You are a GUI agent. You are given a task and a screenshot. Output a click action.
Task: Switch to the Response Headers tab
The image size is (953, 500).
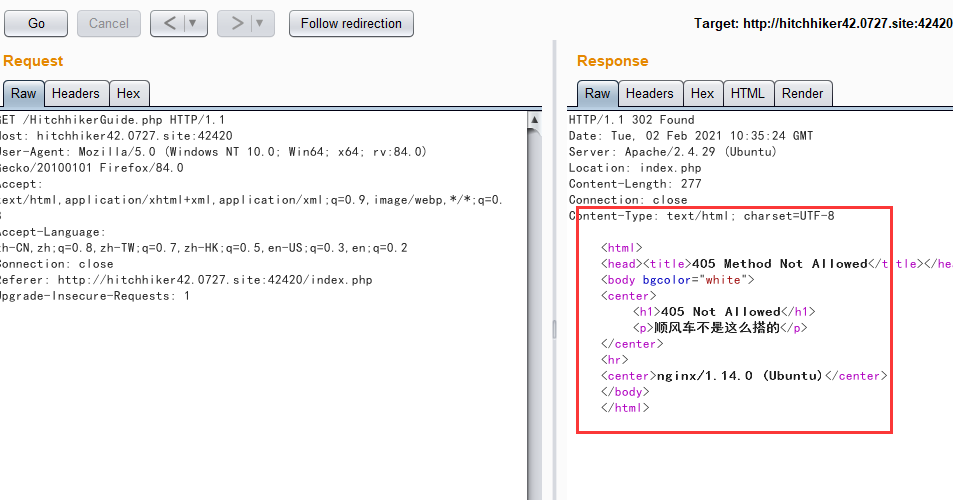650,94
